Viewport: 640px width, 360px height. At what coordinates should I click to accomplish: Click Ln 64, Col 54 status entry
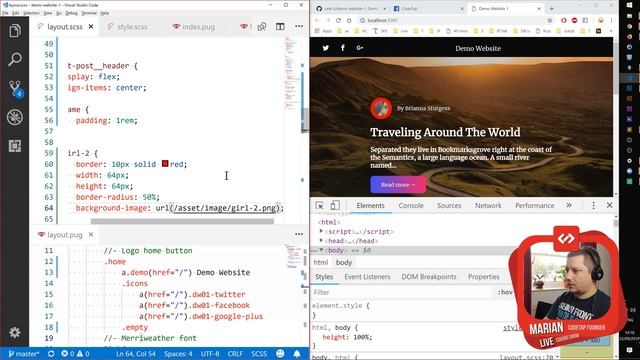click(x=136, y=354)
